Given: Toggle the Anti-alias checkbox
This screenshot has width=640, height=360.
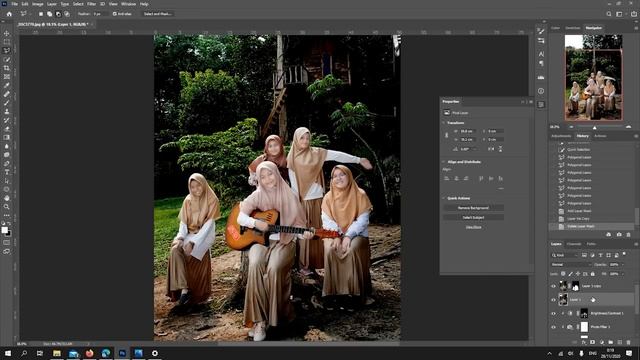Looking at the screenshot, I should (115, 14).
